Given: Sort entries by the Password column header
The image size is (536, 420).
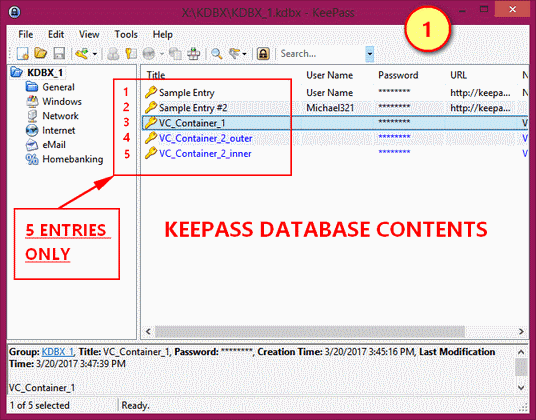Looking at the screenshot, I should (398, 75).
